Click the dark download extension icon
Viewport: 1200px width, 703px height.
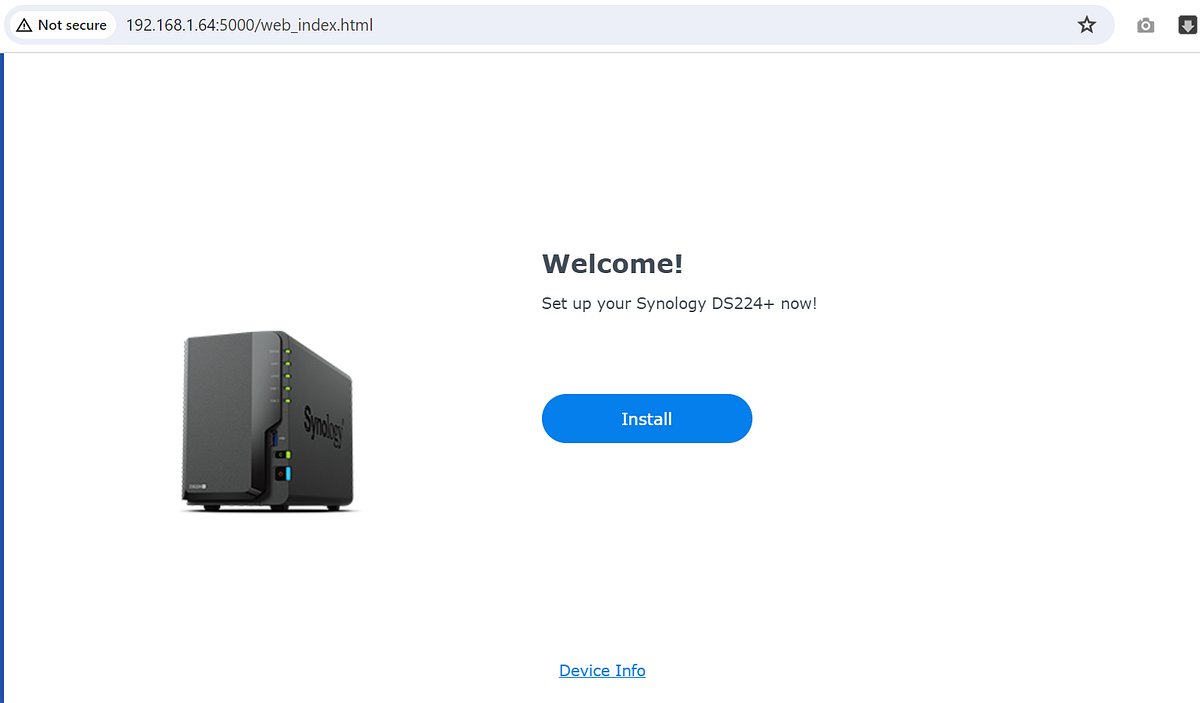click(1186, 25)
